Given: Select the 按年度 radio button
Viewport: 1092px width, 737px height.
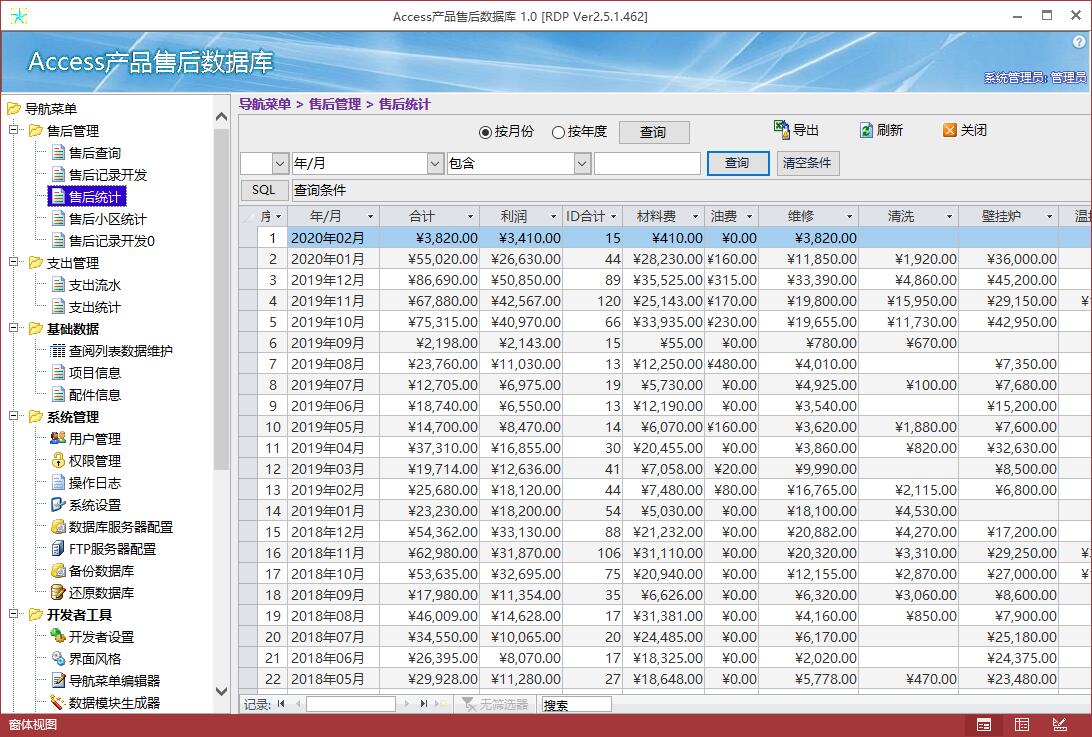Looking at the screenshot, I should pos(558,132).
